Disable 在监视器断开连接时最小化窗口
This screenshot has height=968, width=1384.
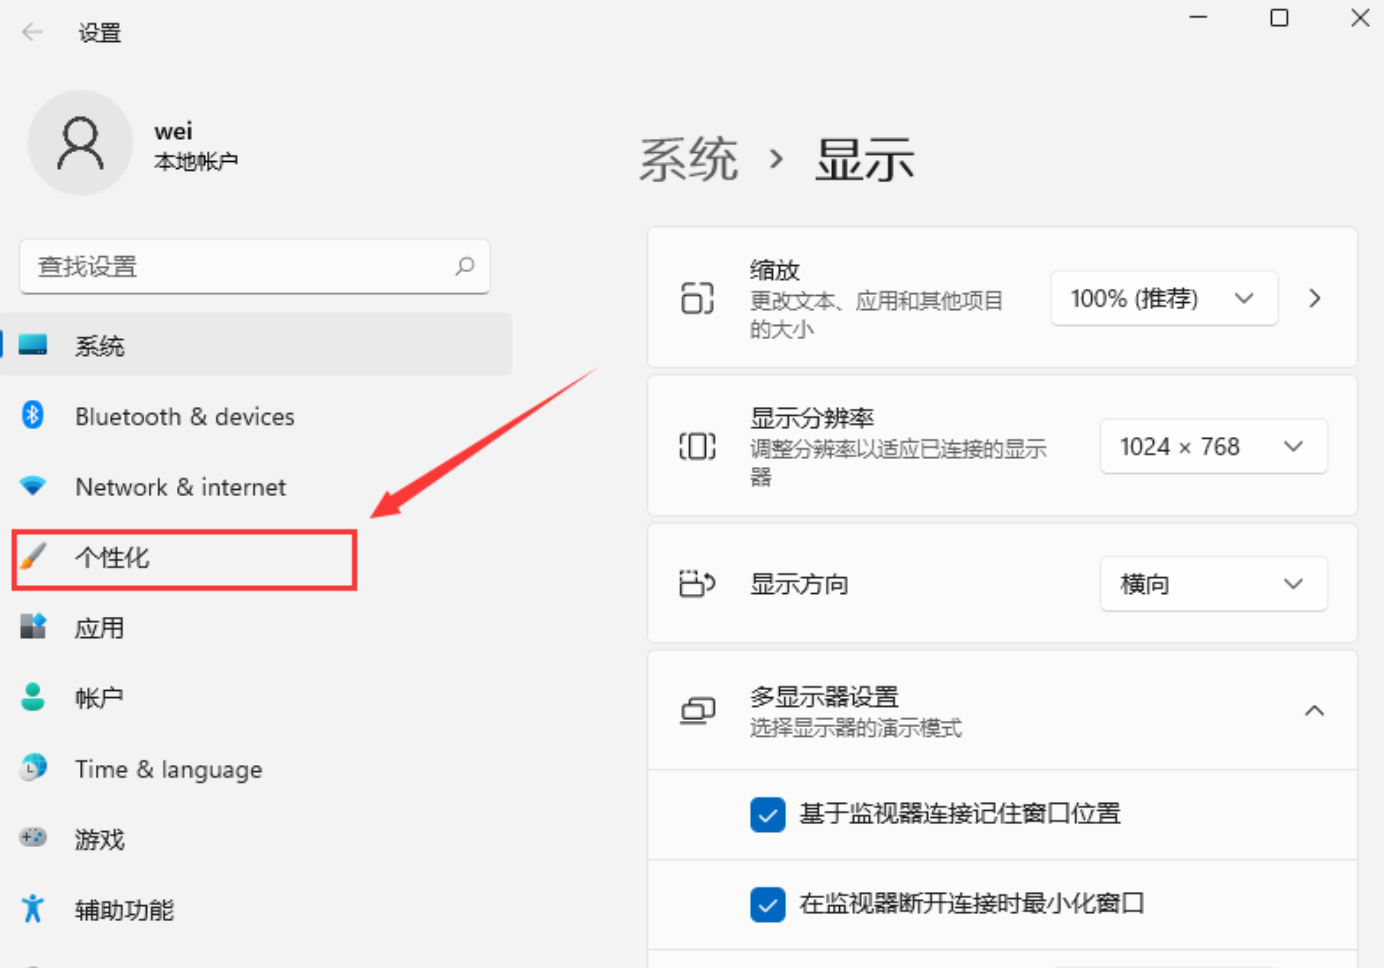coord(767,904)
